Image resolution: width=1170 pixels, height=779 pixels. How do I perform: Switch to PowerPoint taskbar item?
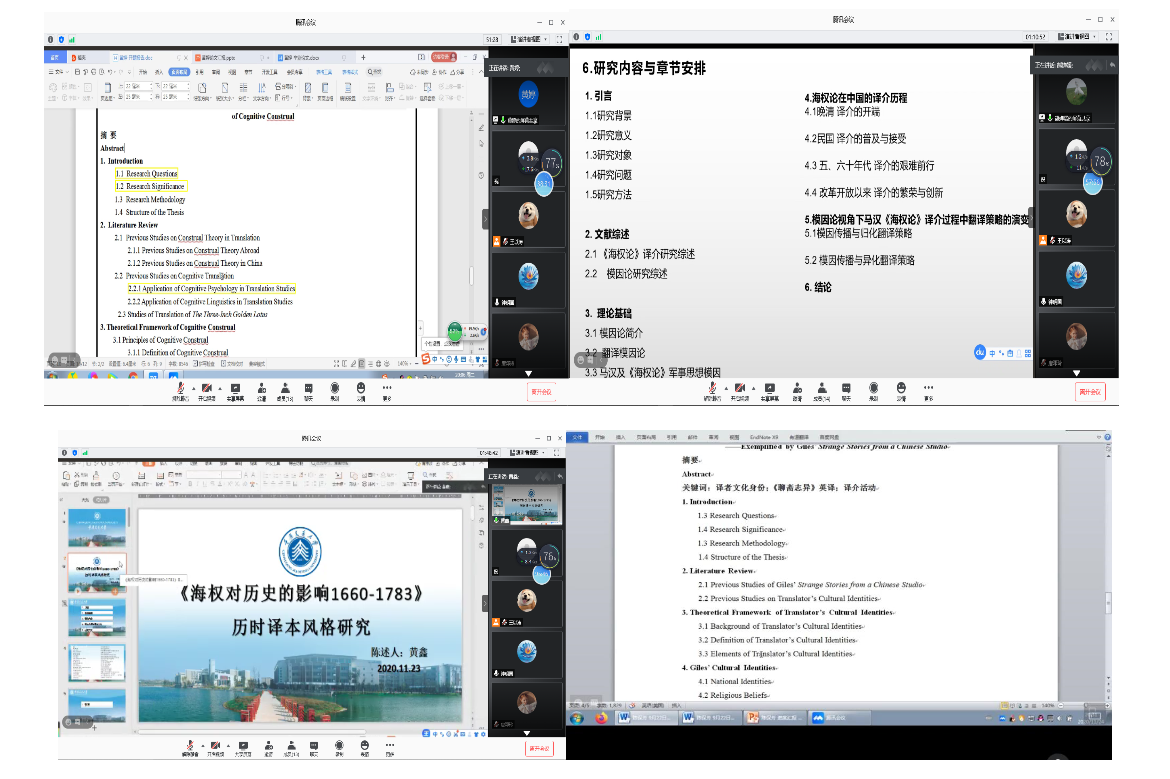(775, 718)
